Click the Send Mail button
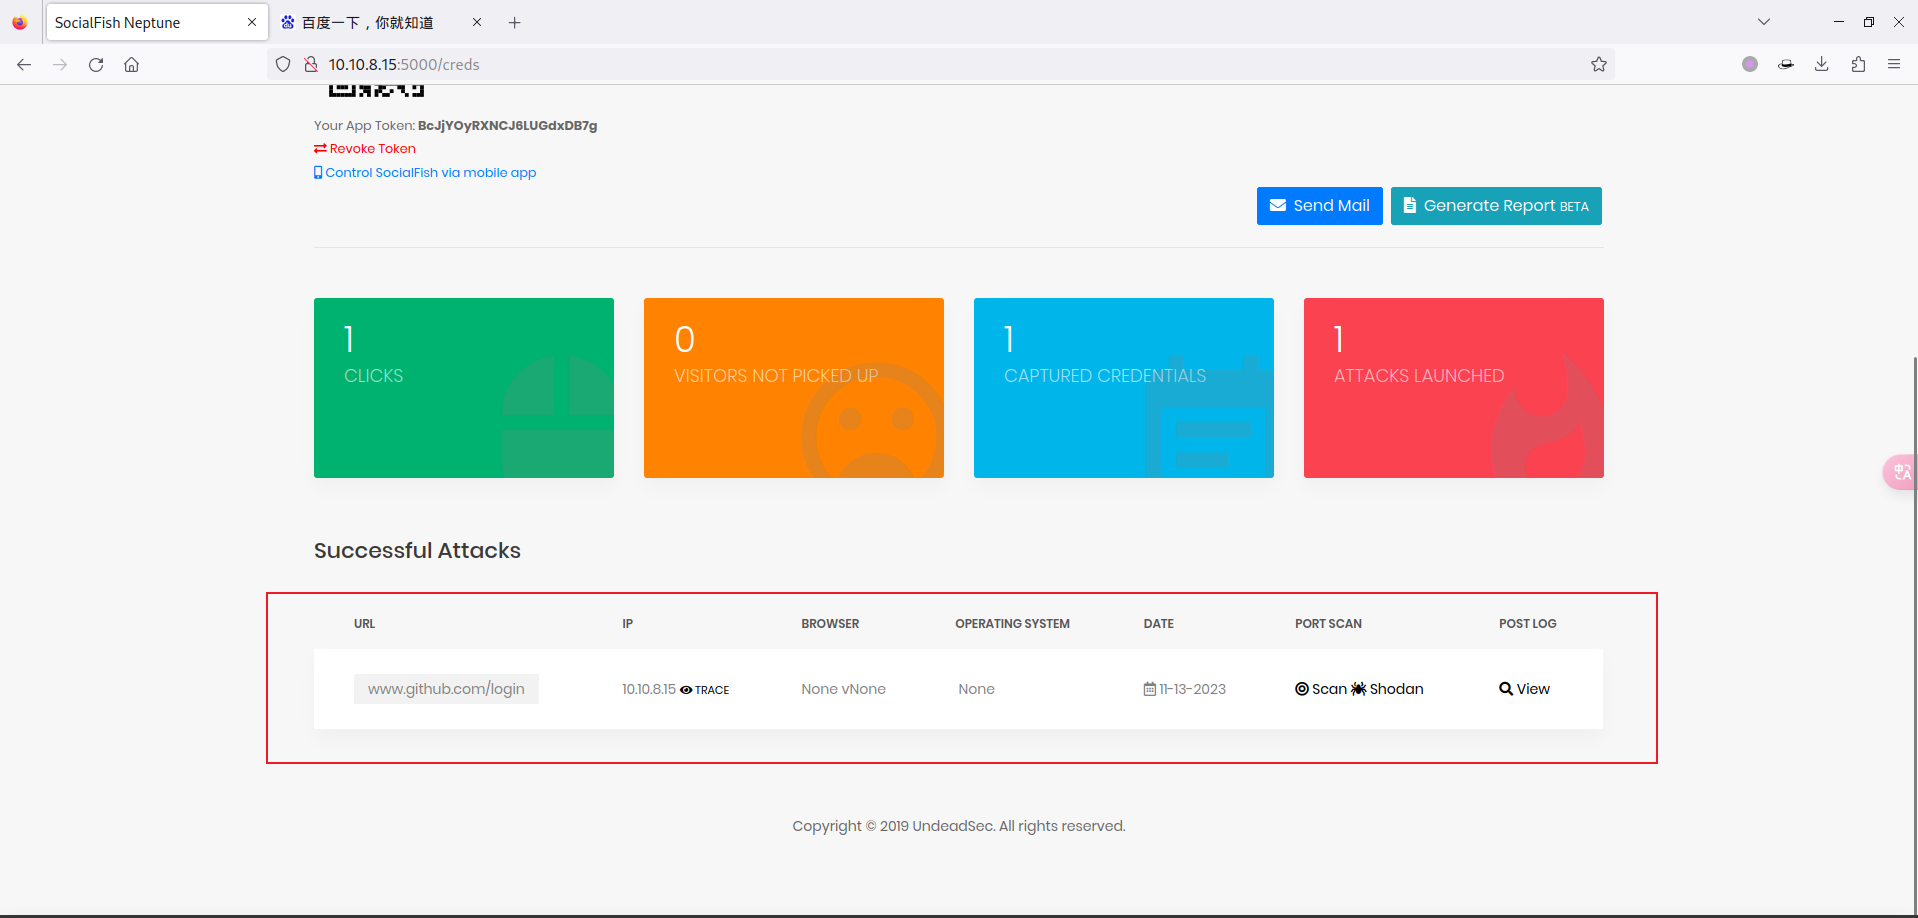 tap(1319, 206)
